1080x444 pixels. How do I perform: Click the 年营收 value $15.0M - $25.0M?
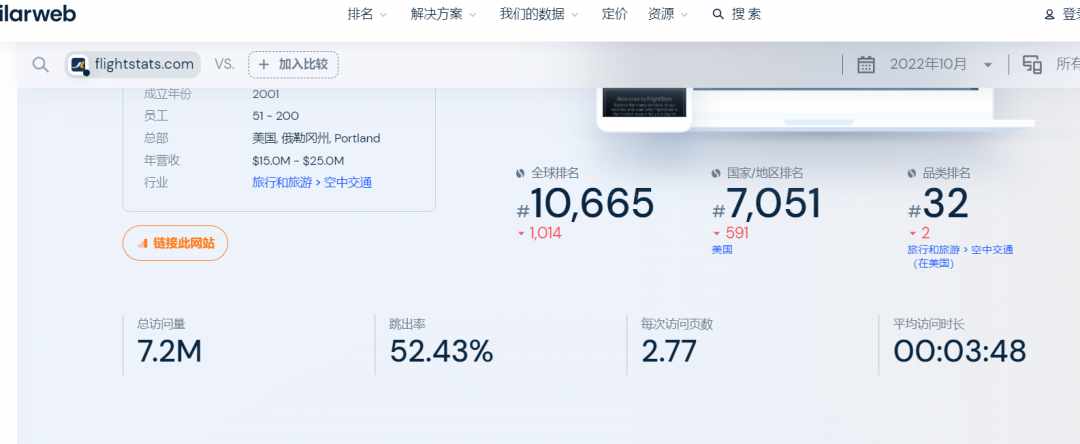tap(298, 160)
